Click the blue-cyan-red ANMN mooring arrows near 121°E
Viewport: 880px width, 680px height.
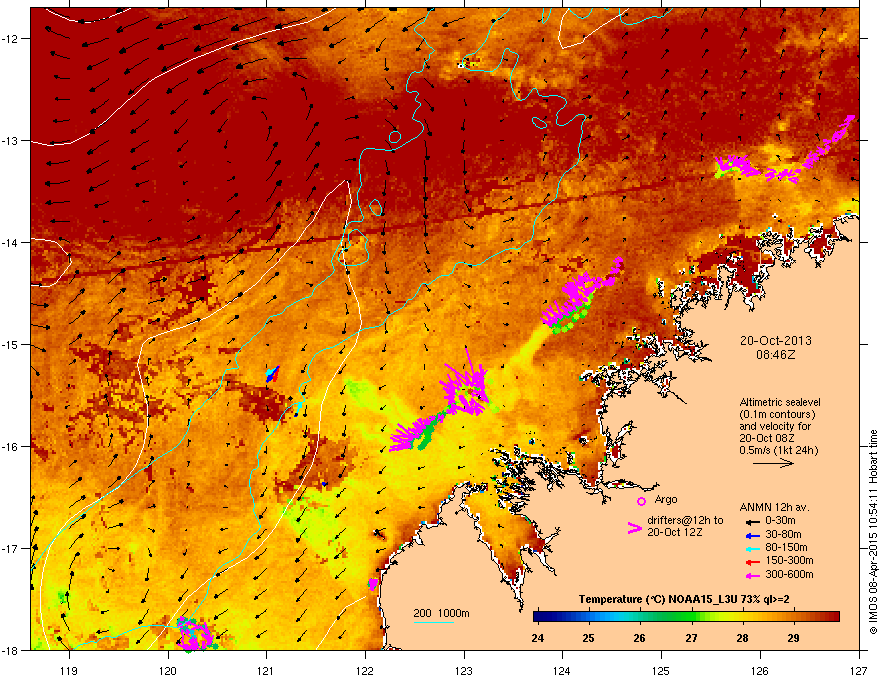(273, 374)
